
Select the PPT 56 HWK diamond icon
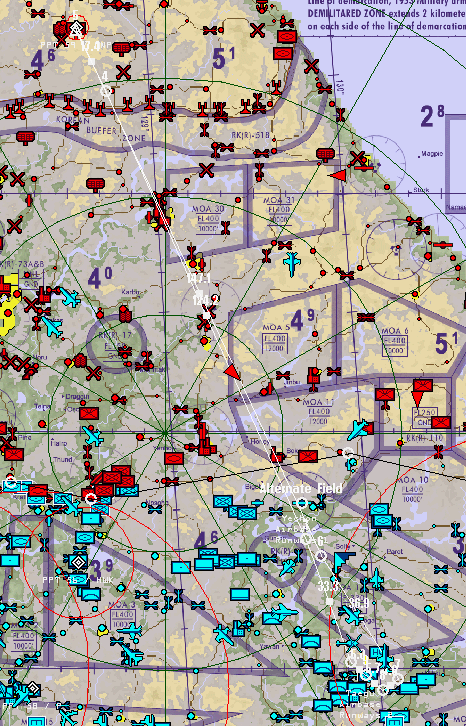tap(78, 563)
